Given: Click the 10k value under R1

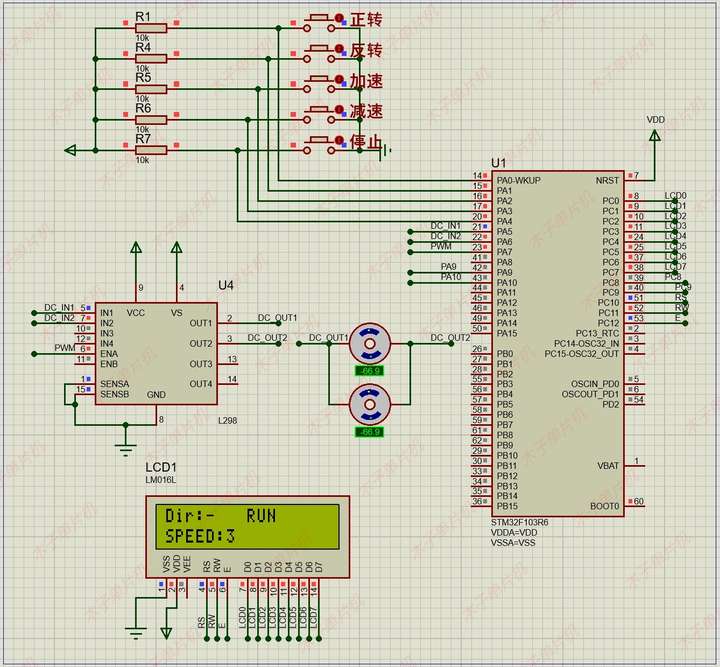Looking at the screenshot, I should [142, 38].
